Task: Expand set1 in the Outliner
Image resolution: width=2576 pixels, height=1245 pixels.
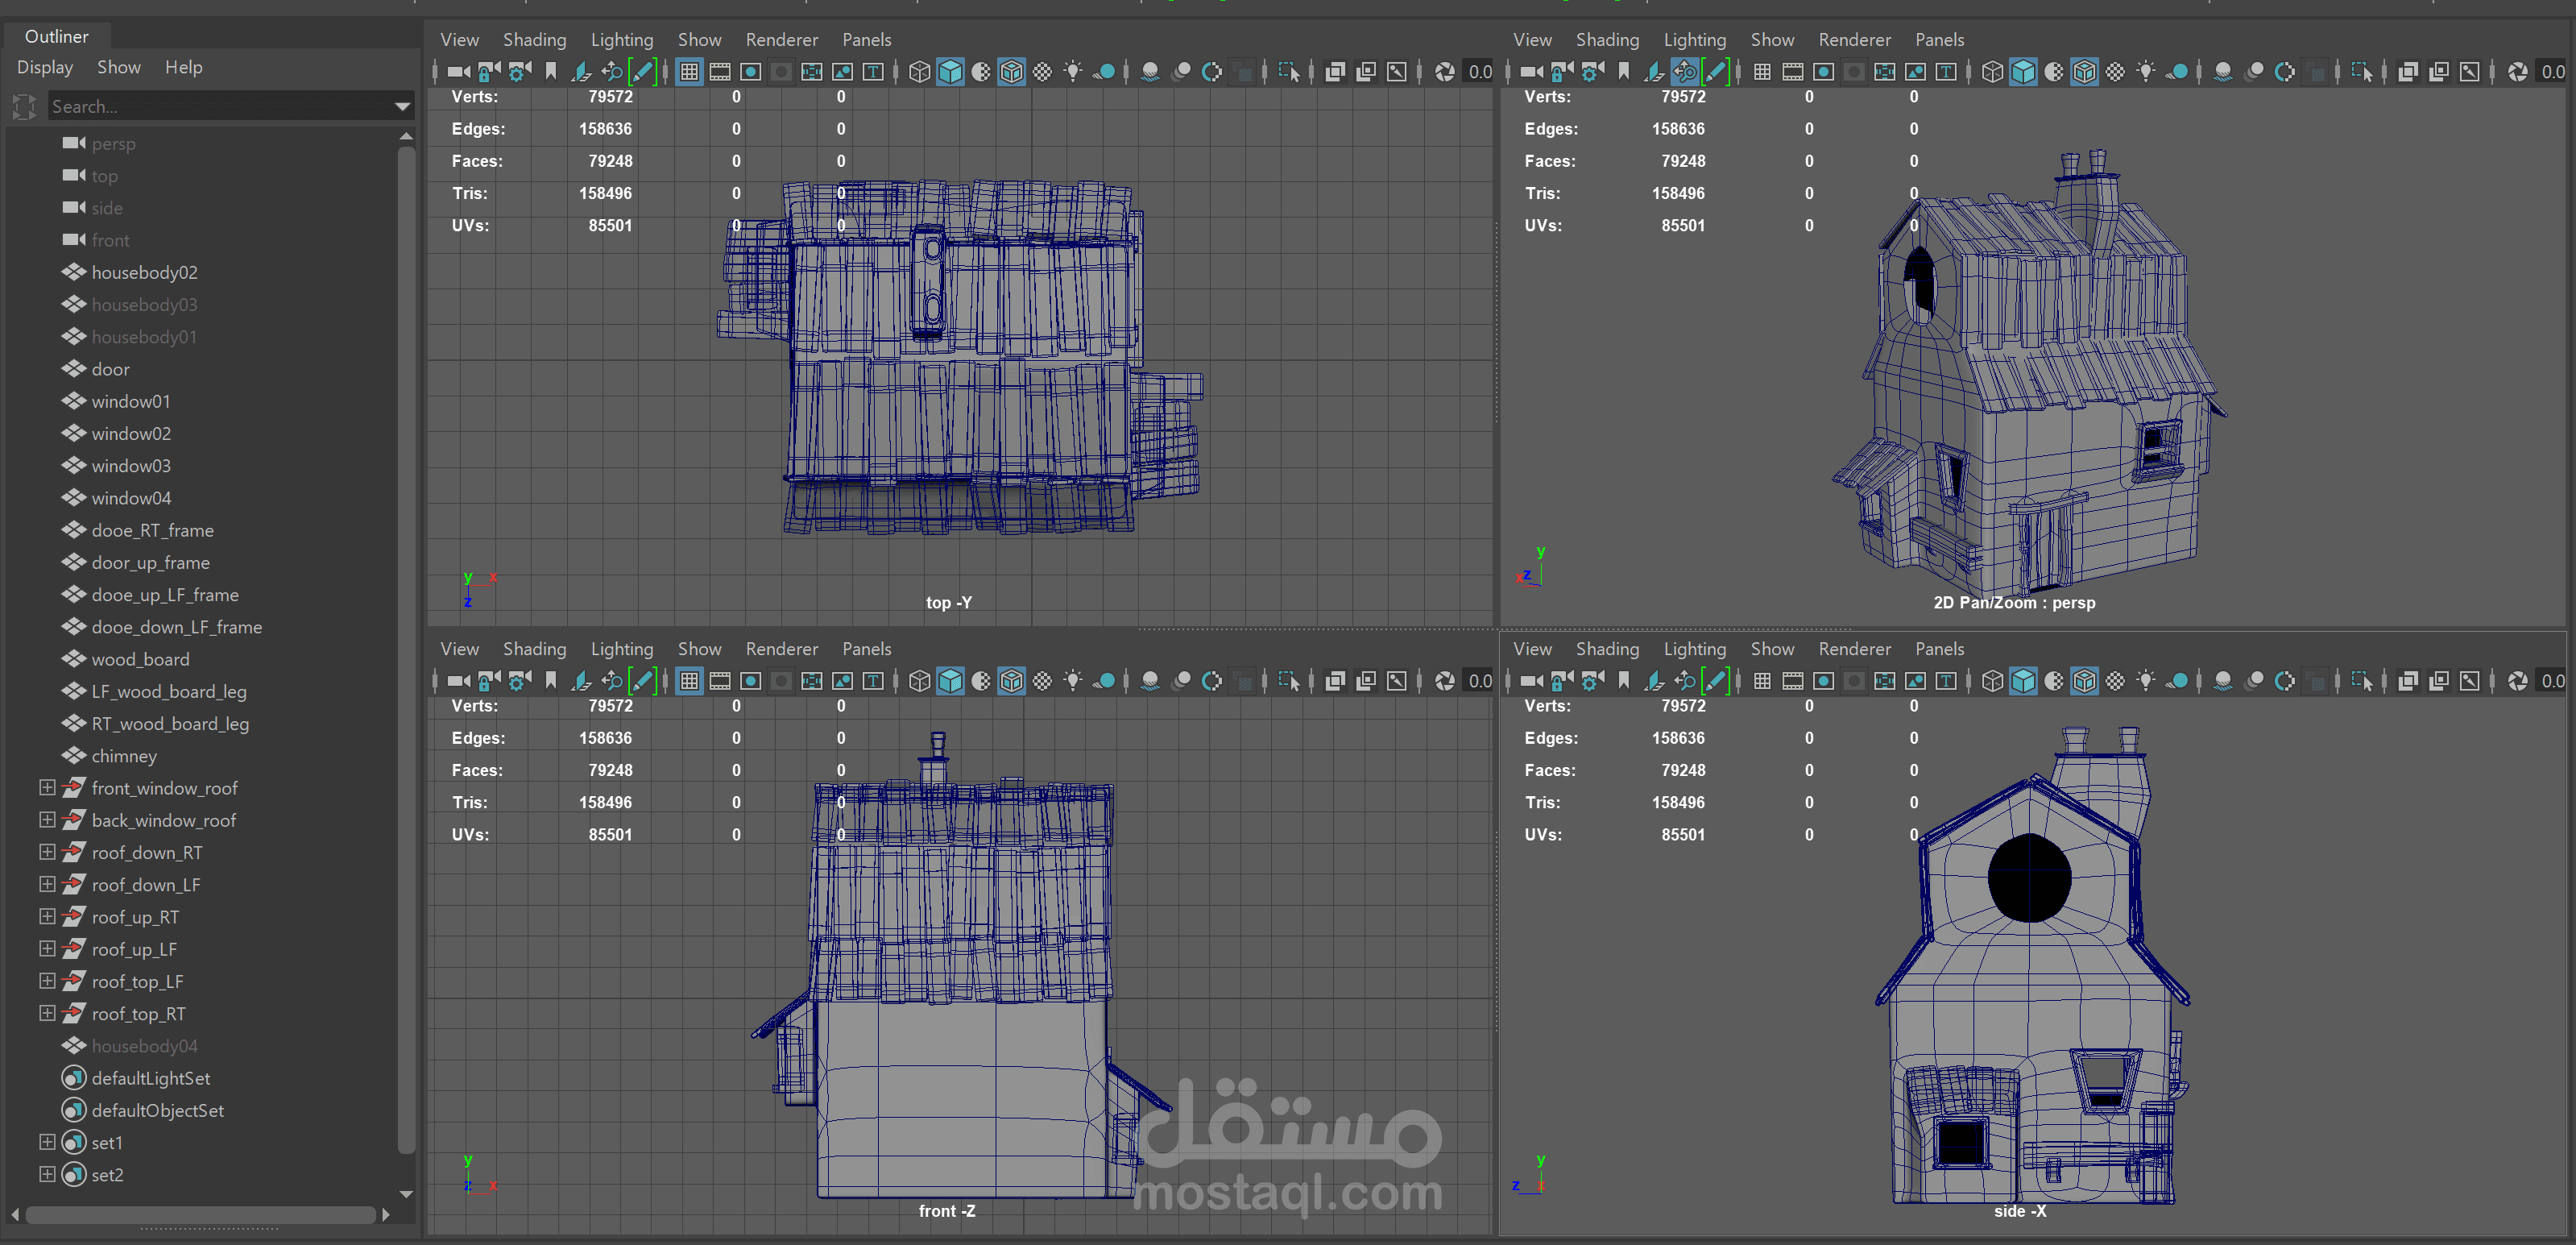Action: pyautogui.click(x=47, y=1142)
